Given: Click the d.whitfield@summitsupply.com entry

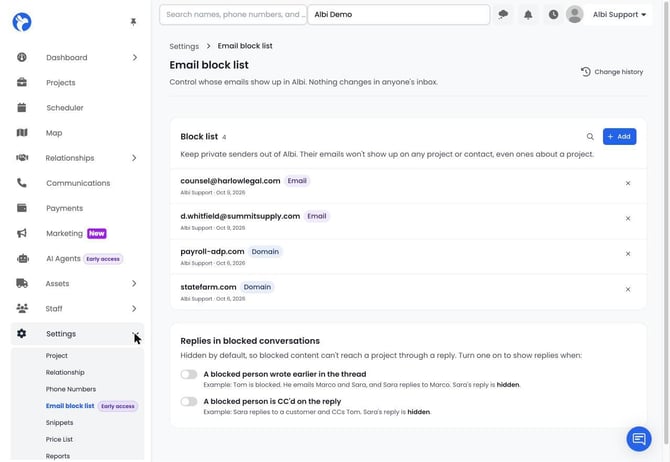Looking at the screenshot, I should (x=240, y=216).
